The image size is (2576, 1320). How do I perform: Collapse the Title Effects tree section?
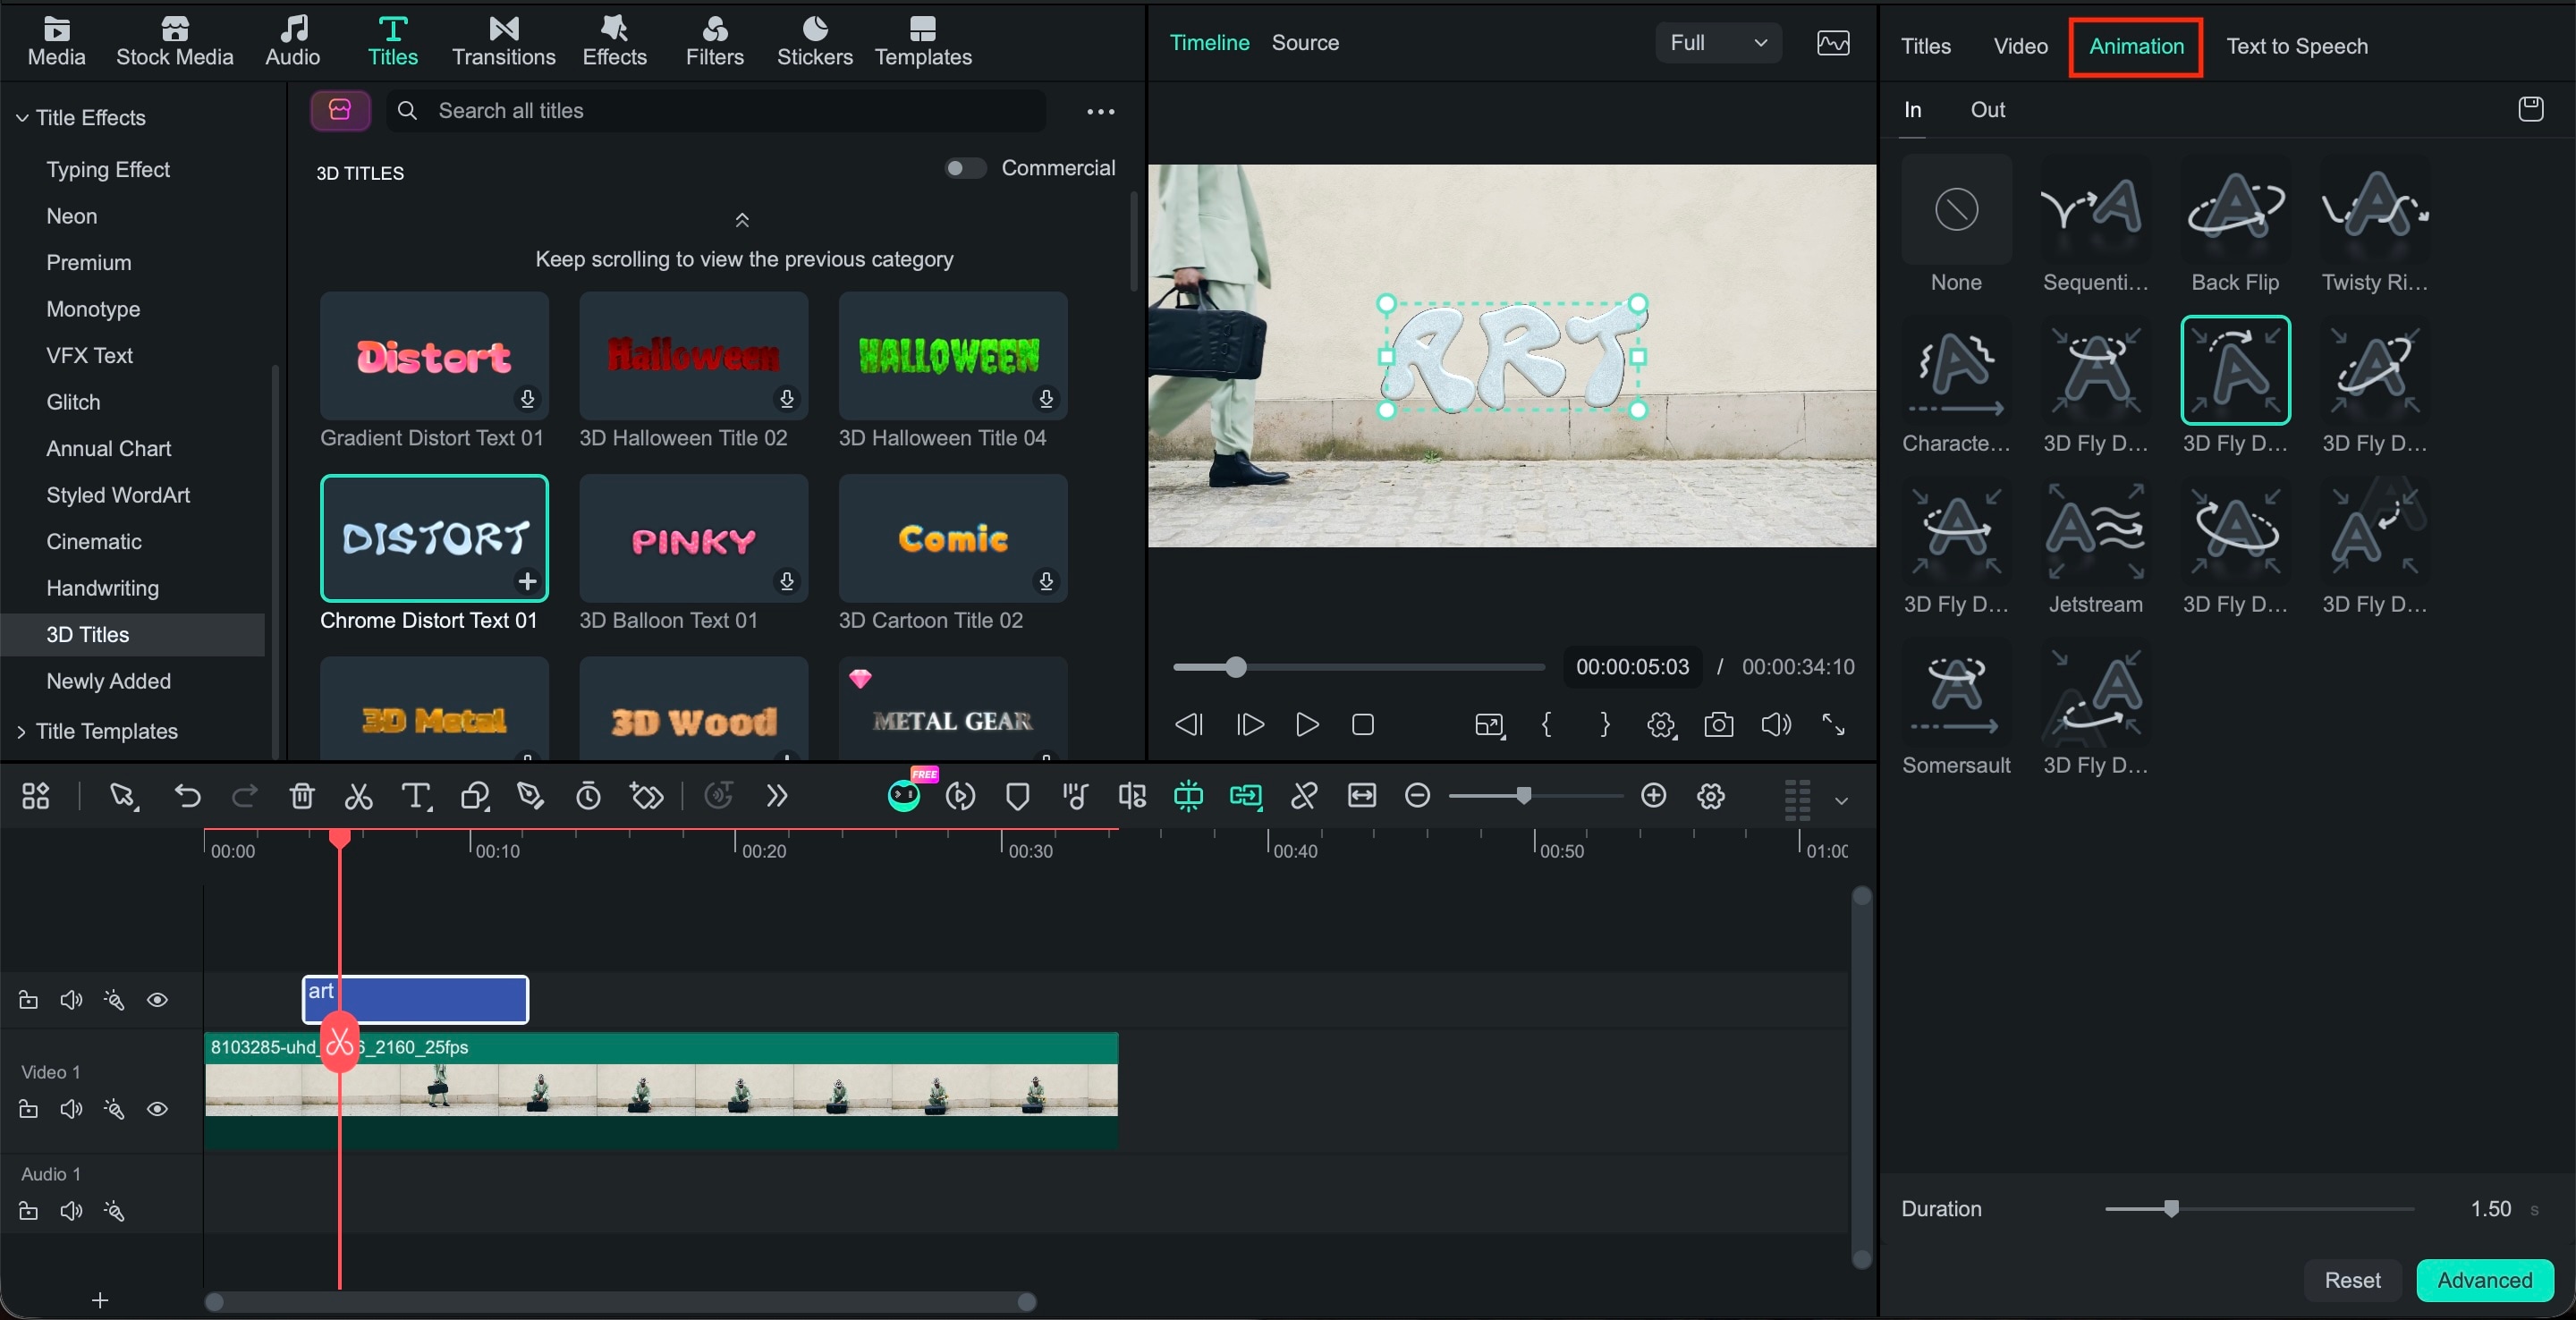point(22,118)
